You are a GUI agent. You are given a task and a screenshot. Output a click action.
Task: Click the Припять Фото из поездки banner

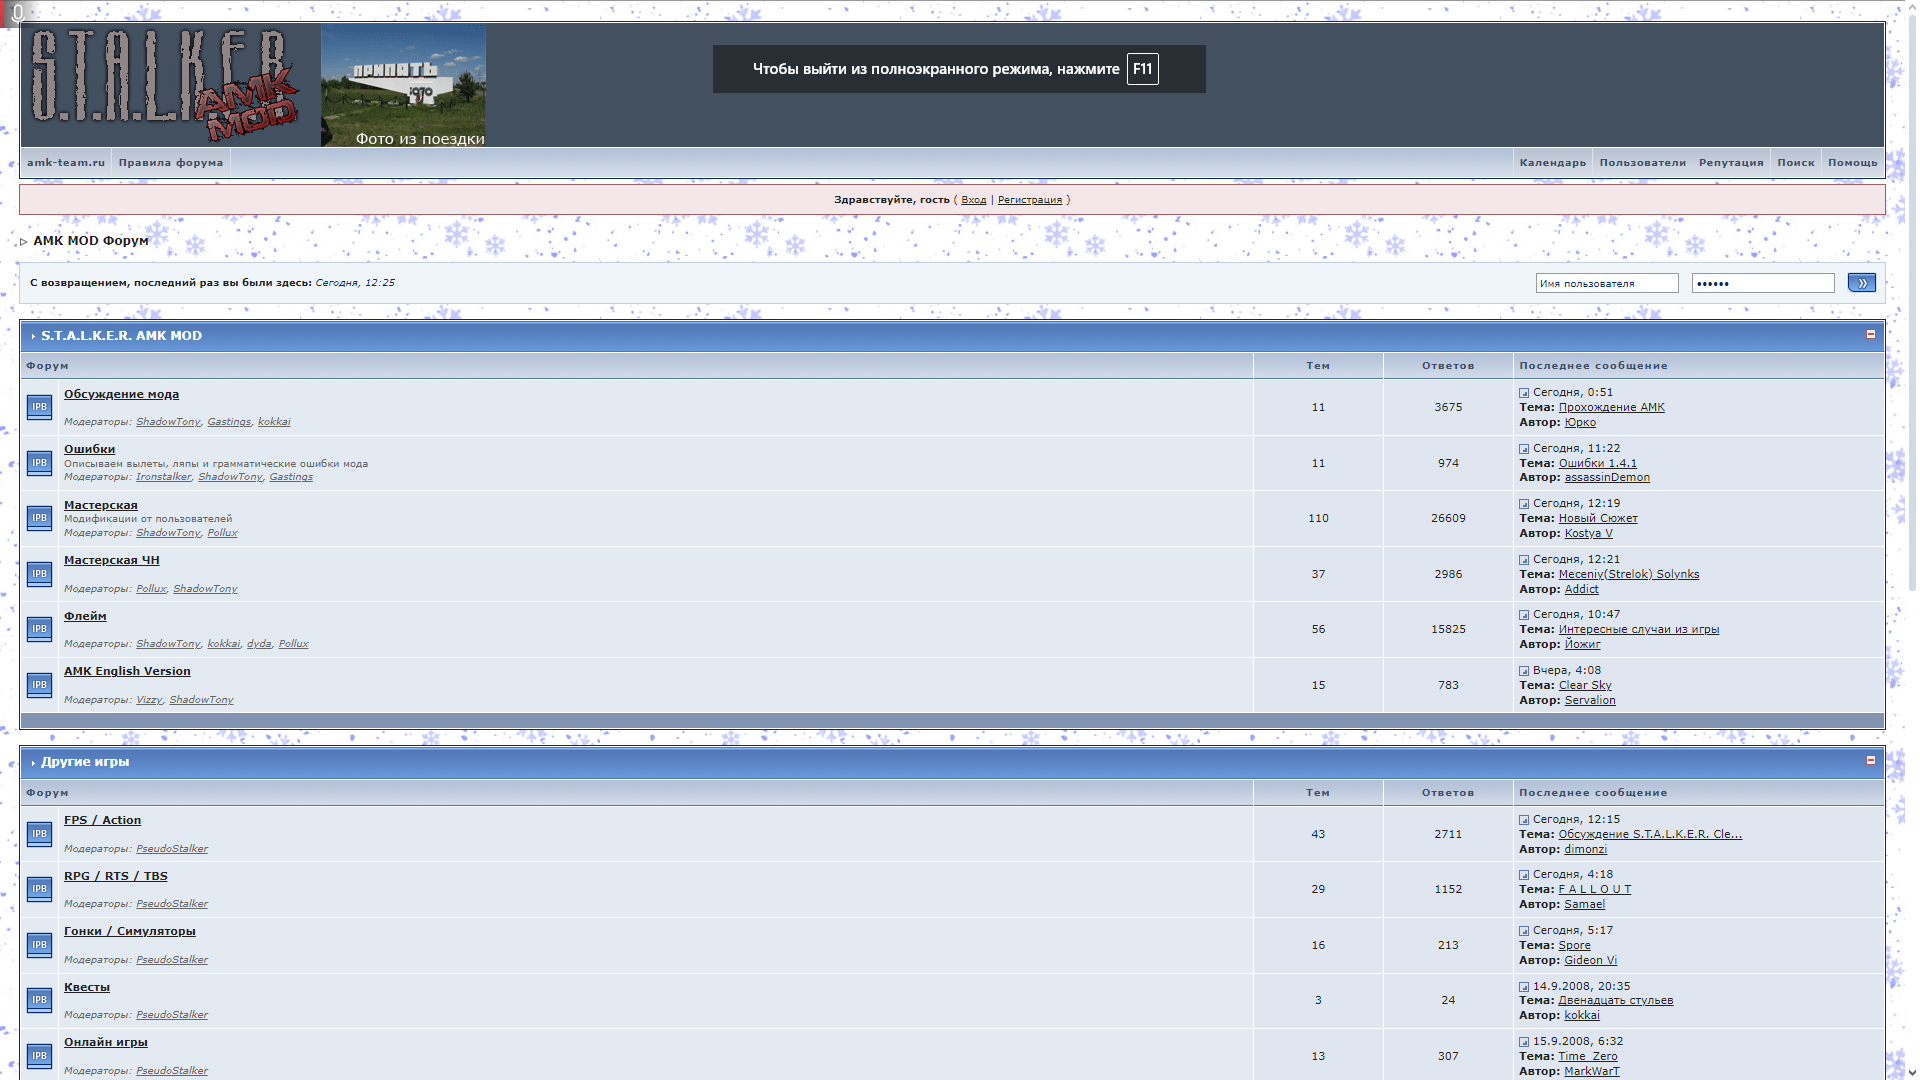(403, 86)
